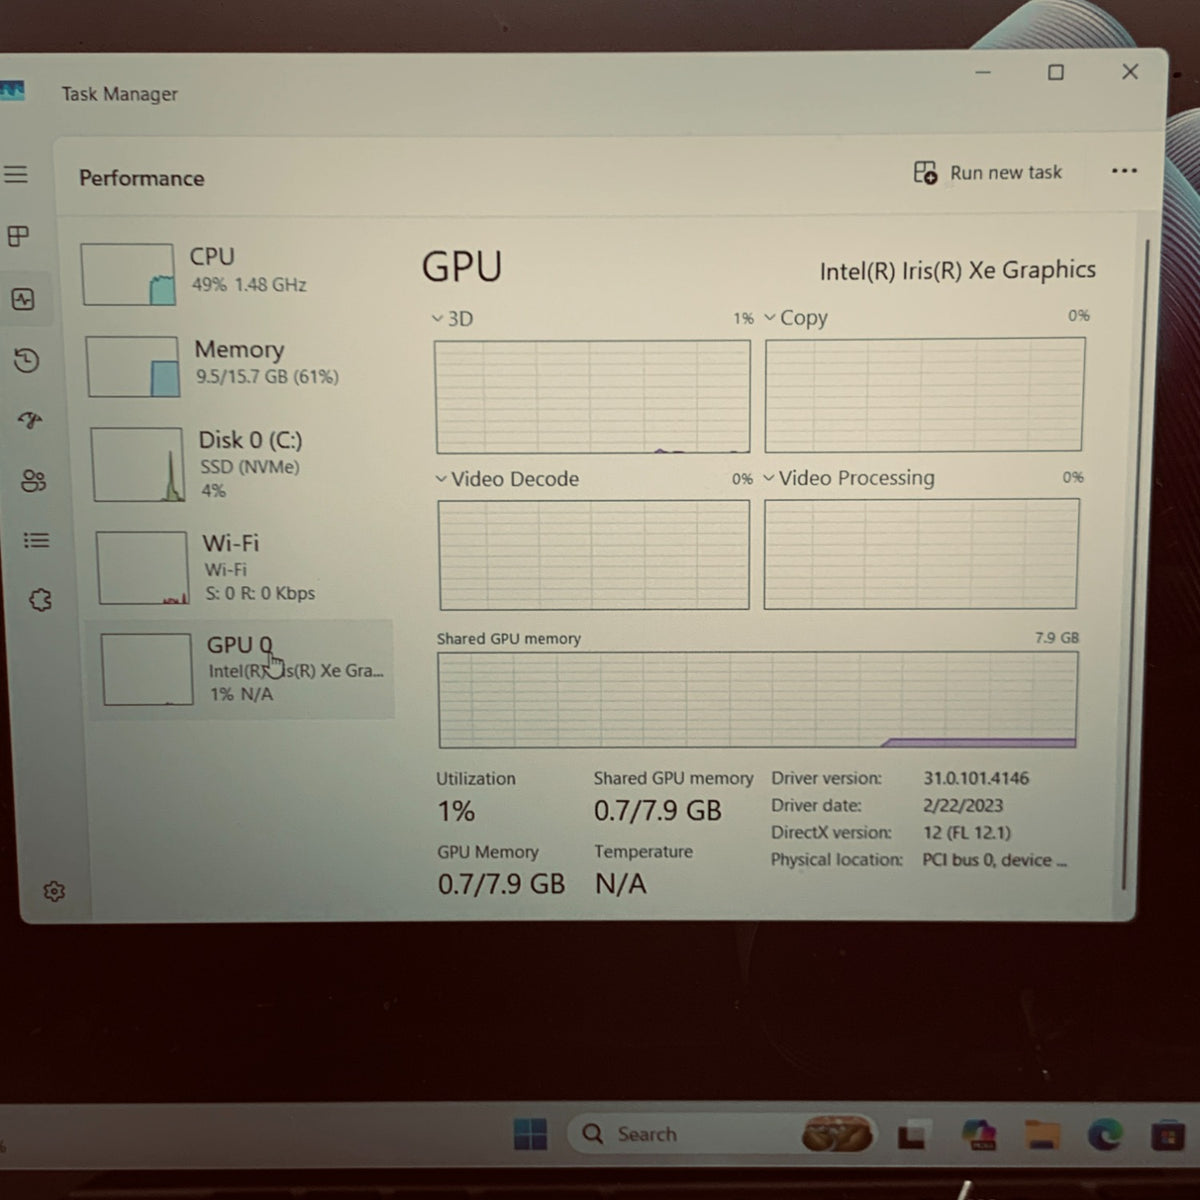This screenshot has width=1200, height=1200.
Task: Click the Temperature N/A value
Action: [x=621, y=884]
